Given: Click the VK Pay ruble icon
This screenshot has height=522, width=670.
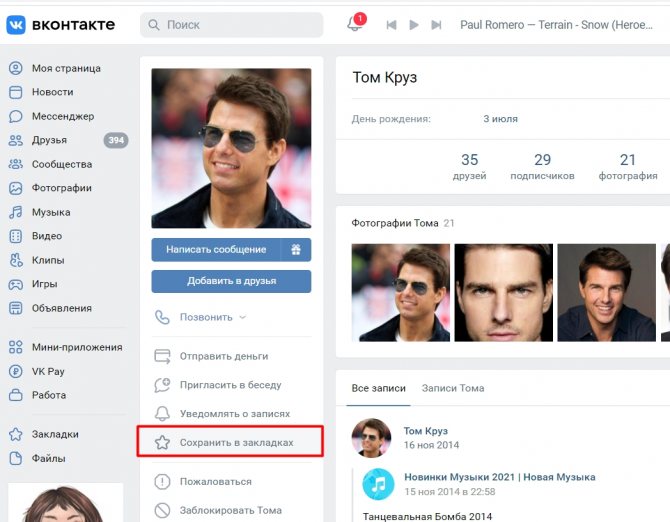Looking at the screenshot, I should pos(16,371).
